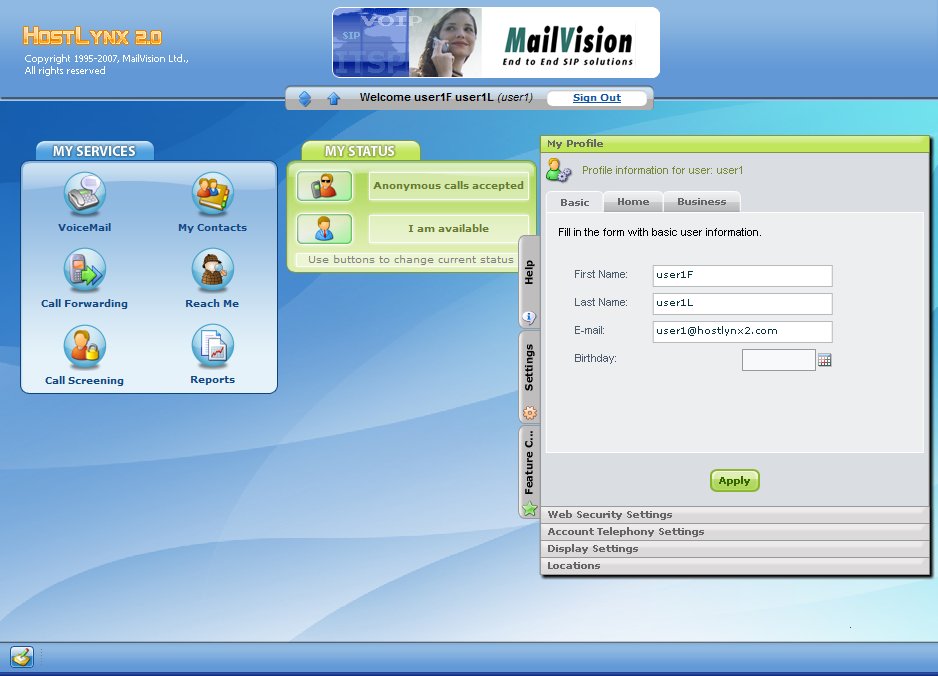
Task: Switch to the Business profile tab
Action: [701, 202]
